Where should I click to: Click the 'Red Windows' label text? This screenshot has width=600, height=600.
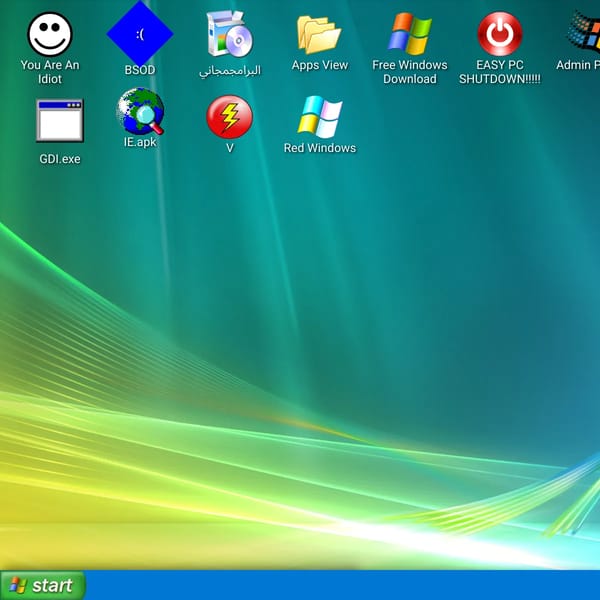(x=320, y=148)
